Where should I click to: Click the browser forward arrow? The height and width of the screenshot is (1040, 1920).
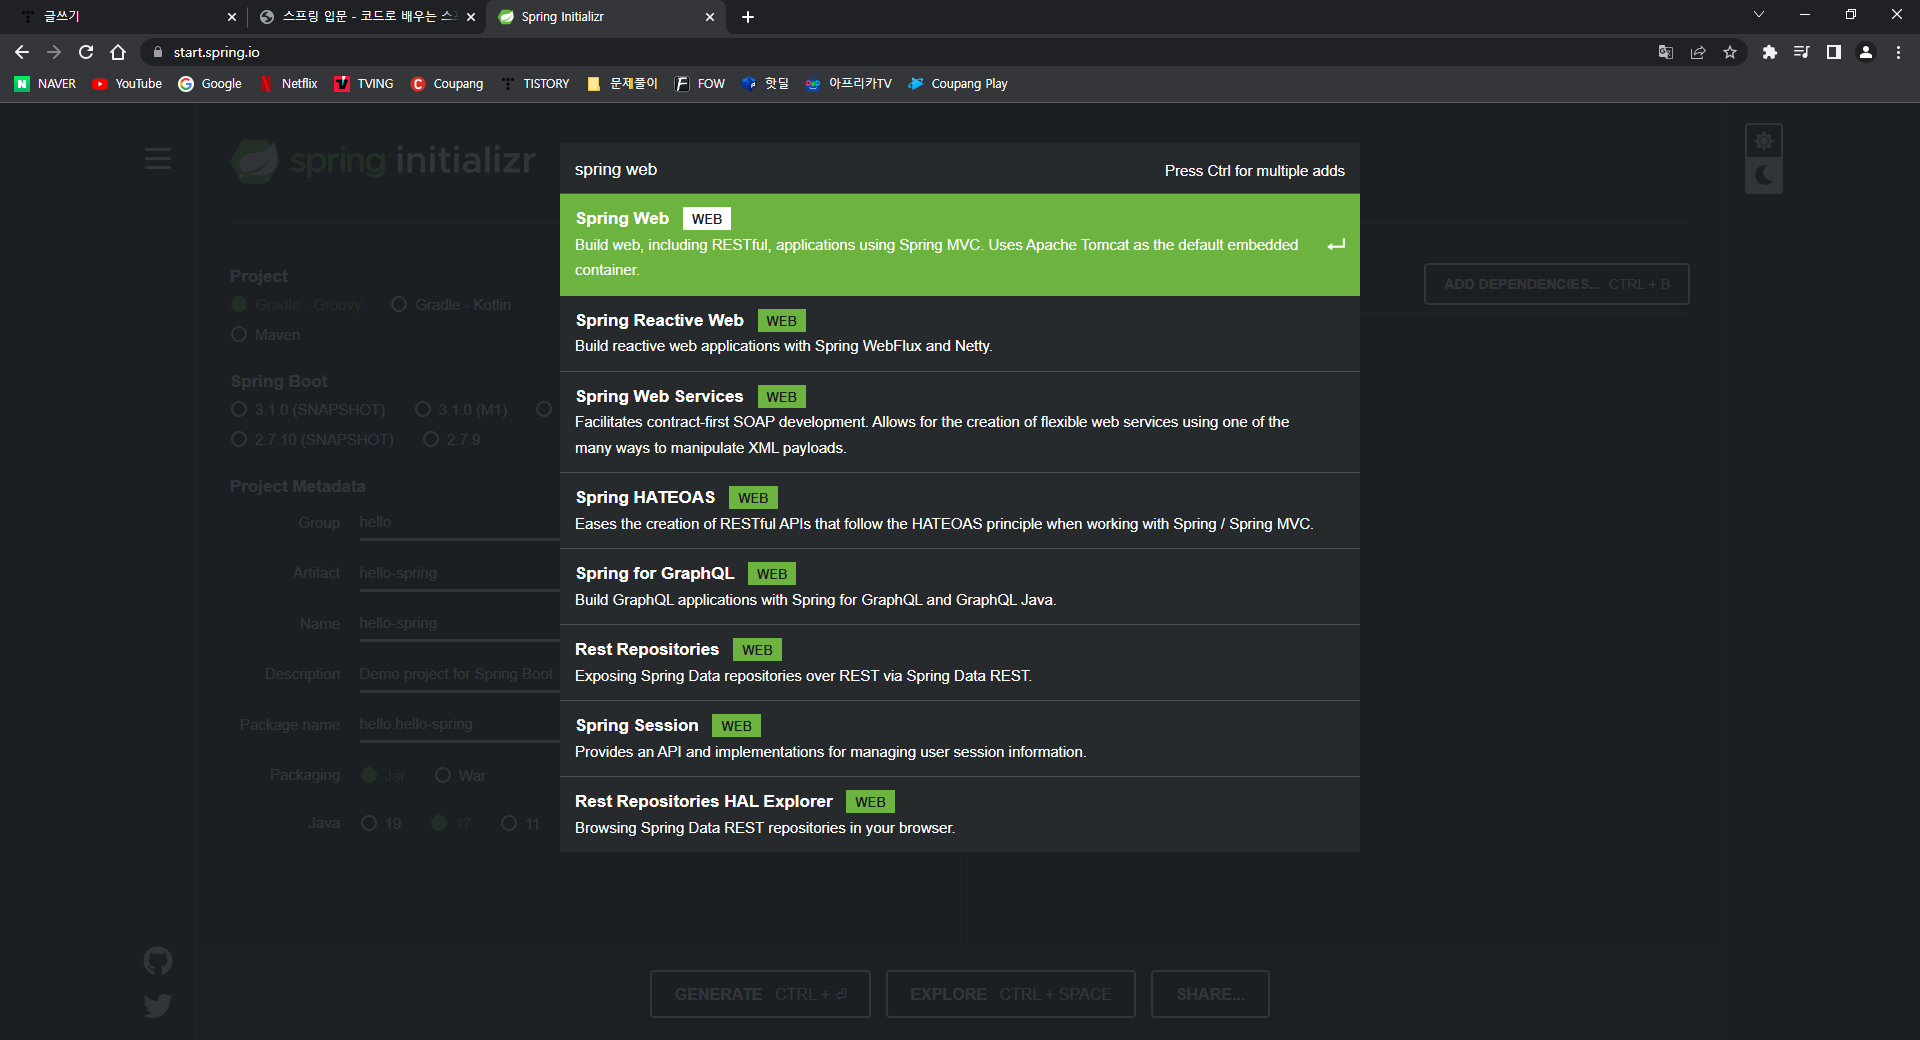[54, 52]
